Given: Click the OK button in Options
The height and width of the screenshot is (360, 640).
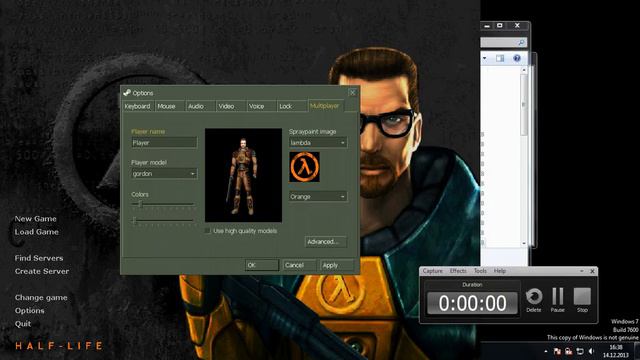Looking at the screenshot, I should tap(262, 265).
